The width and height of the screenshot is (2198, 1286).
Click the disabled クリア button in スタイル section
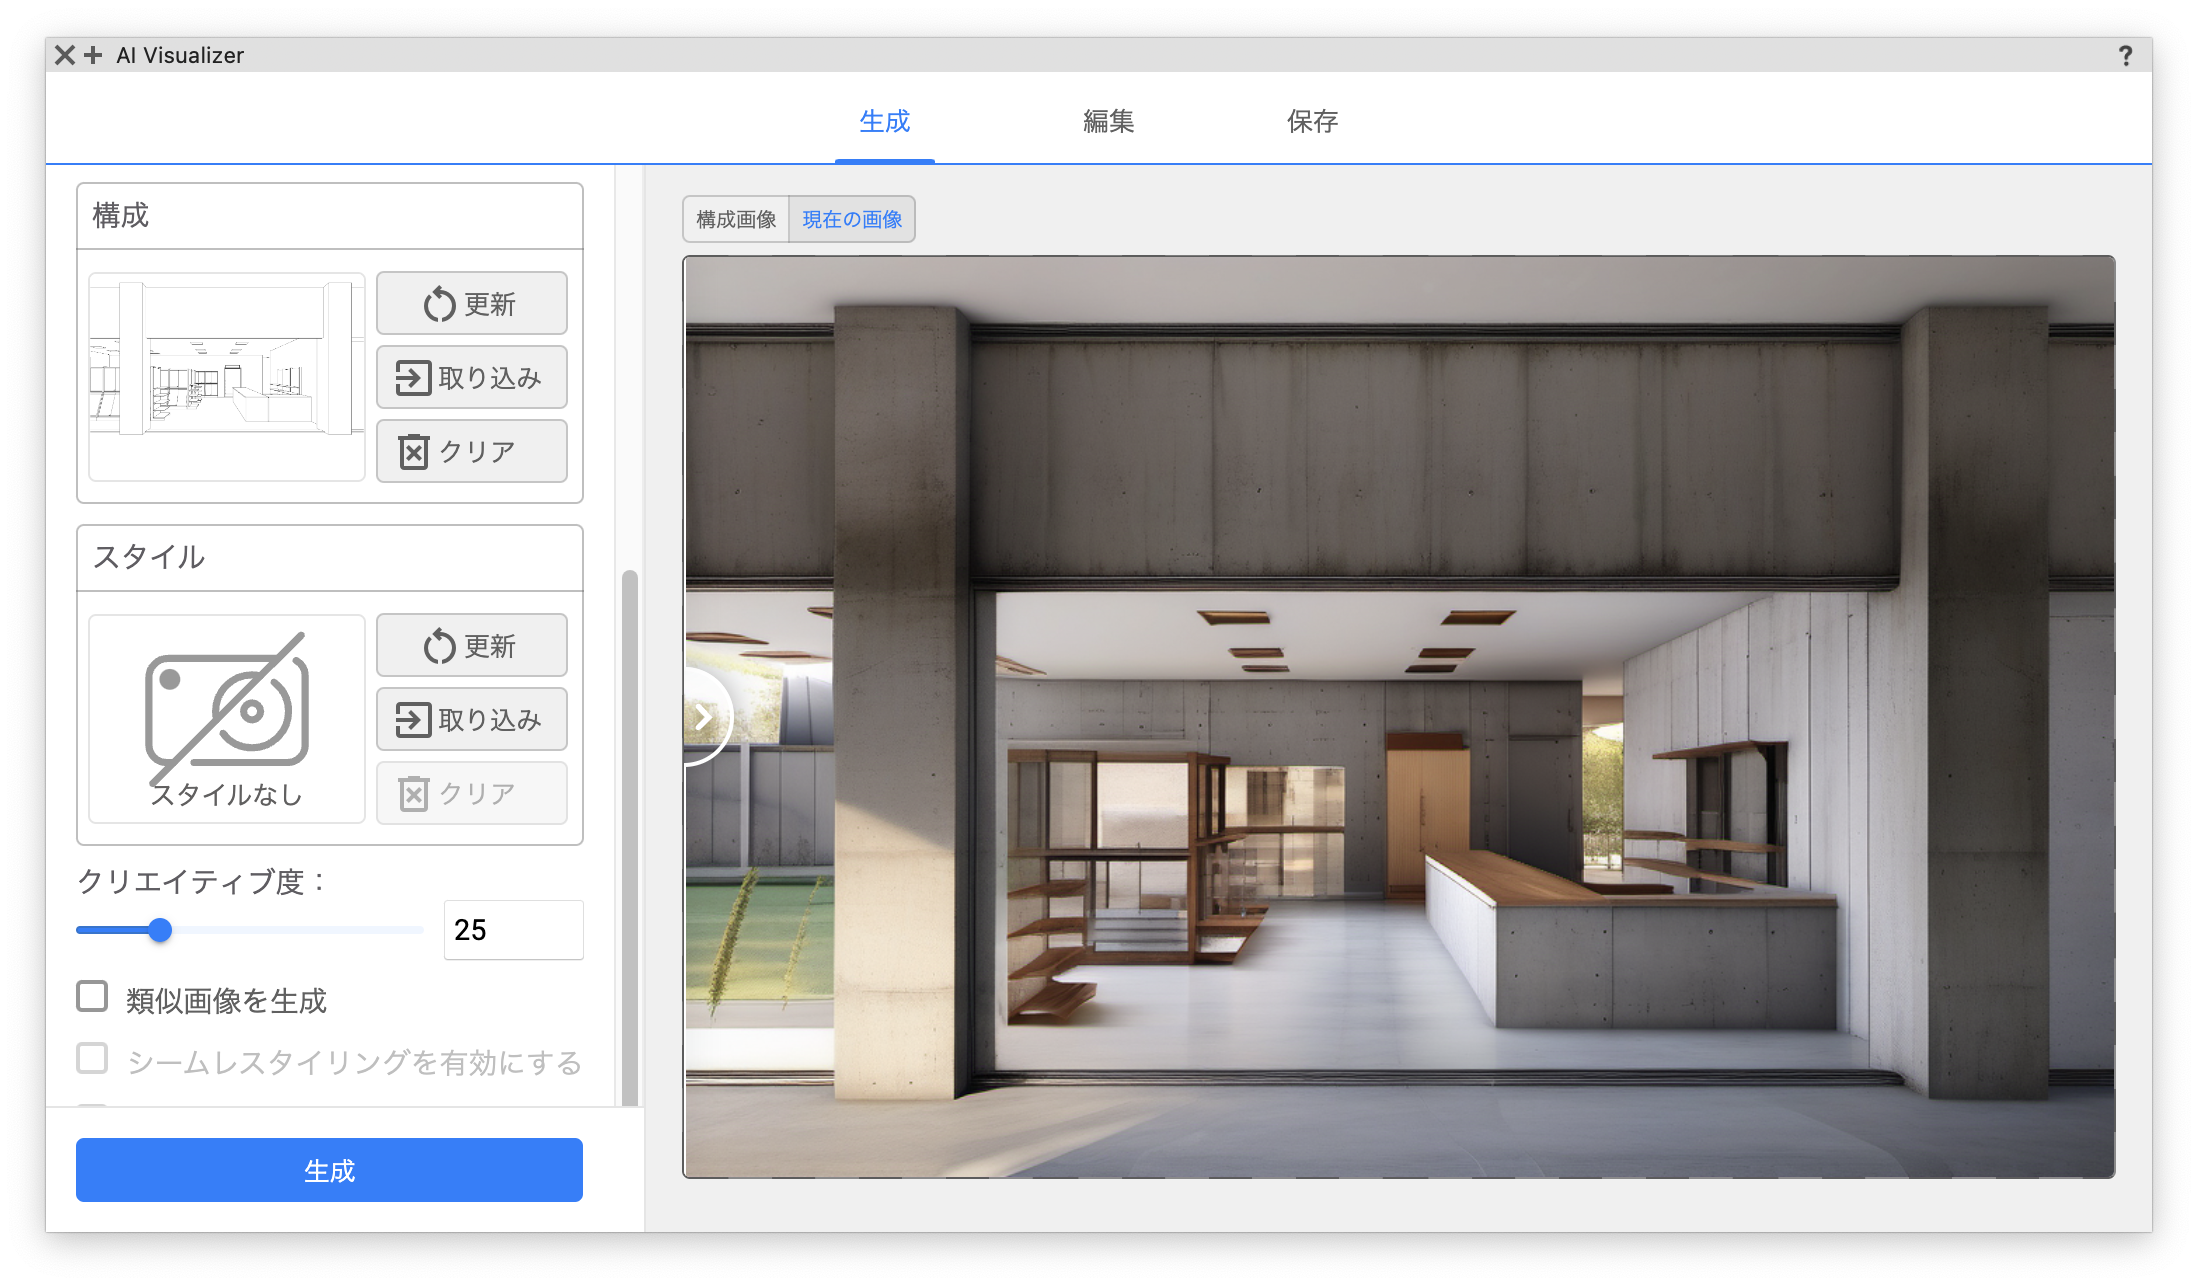pyautogui.click(x=472, y=794)
